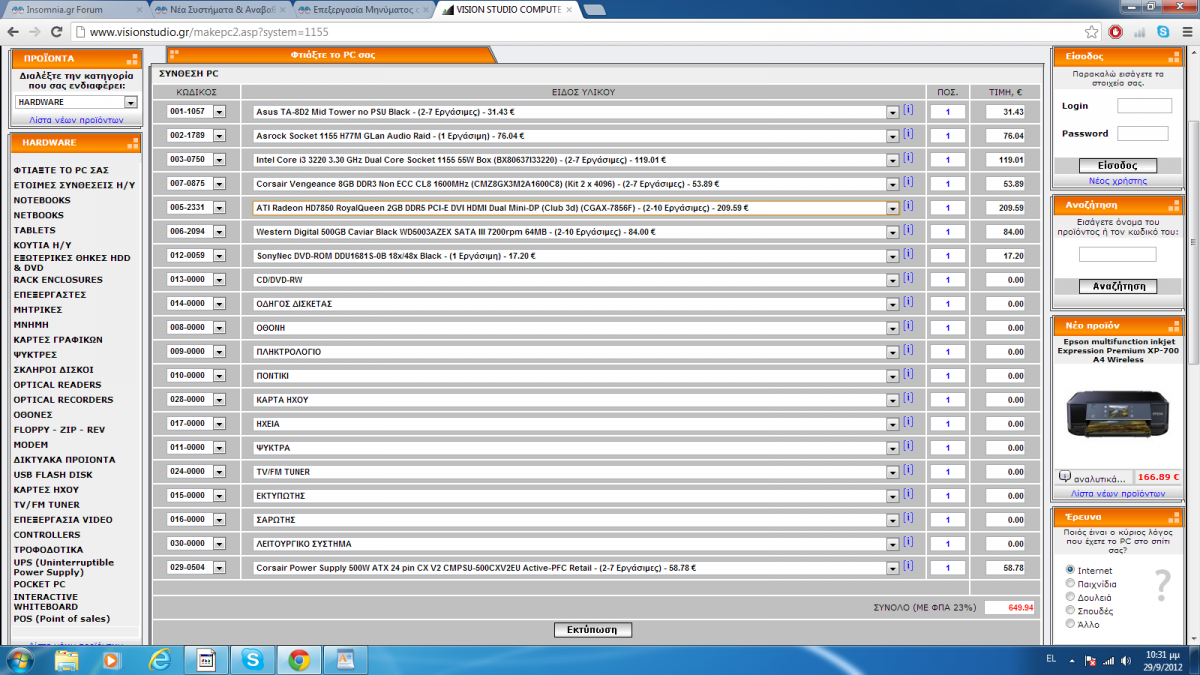Open the Νέος χρήστης link
The height and width of the screenshot is (675, 1200).
pos(1118,181)
